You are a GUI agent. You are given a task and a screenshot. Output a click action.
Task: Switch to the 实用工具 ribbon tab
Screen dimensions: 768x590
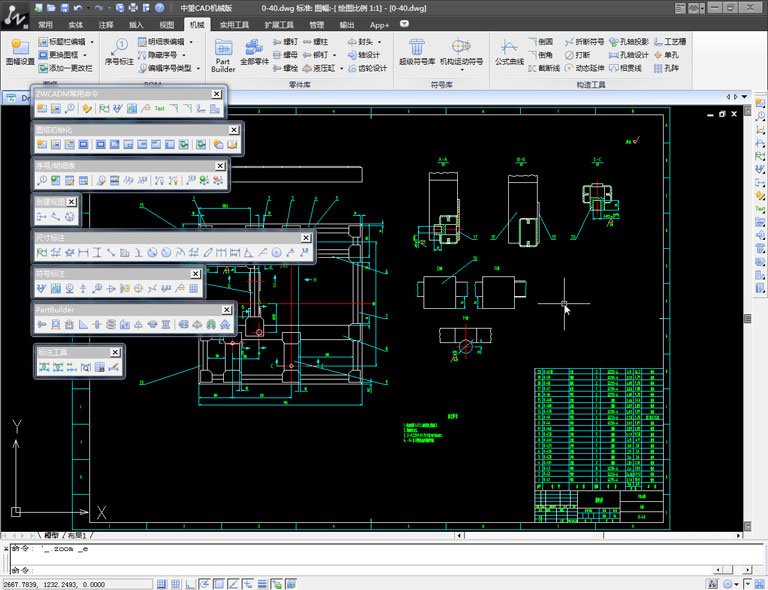(234, 24)
